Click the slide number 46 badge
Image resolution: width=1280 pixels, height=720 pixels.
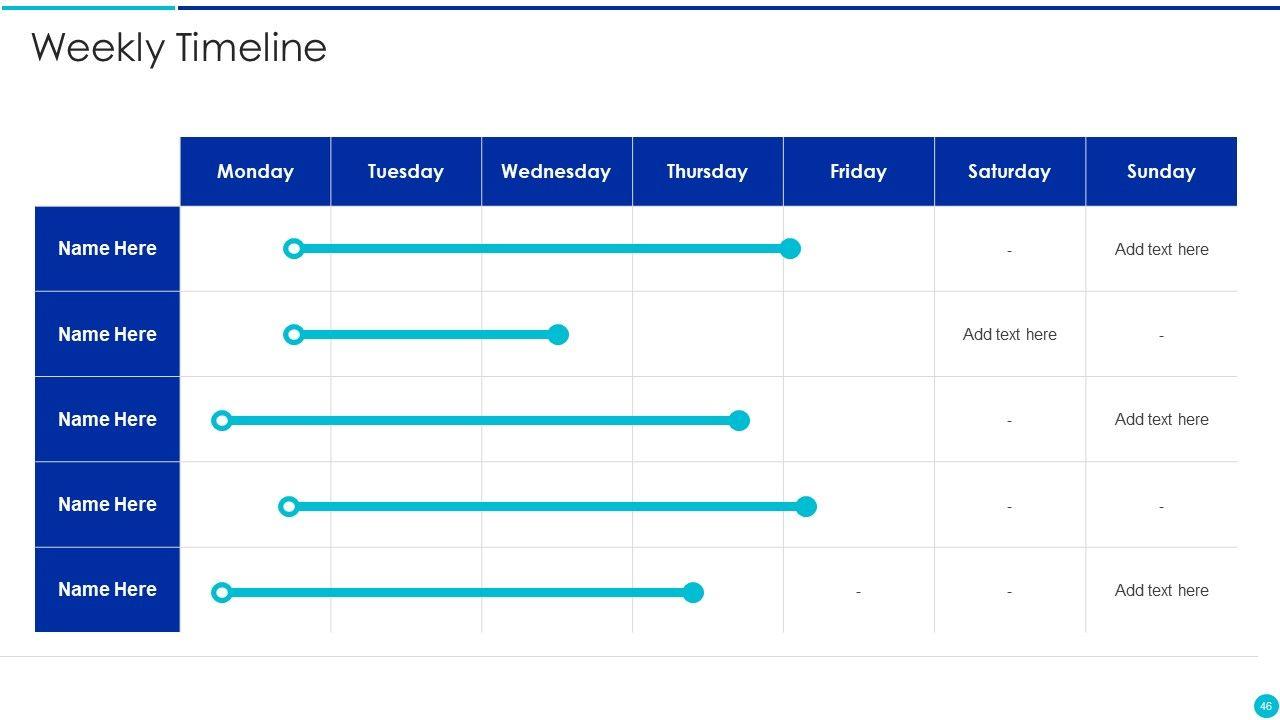coord(1265,706)
